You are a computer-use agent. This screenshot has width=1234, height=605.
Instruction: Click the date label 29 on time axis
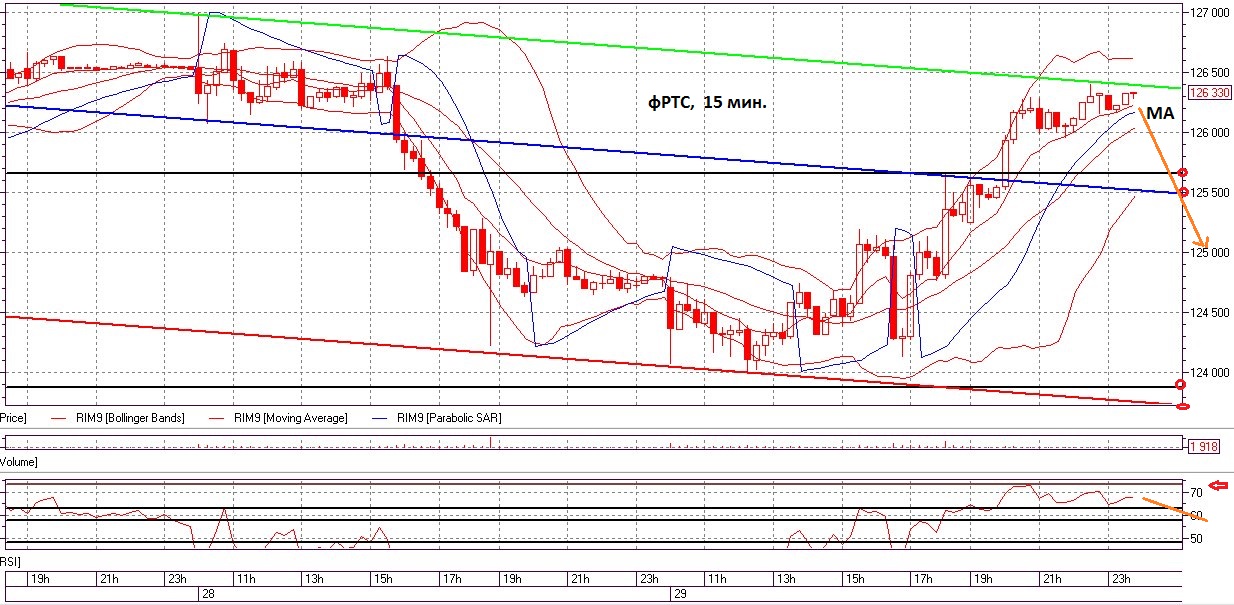tap(679, 593)
